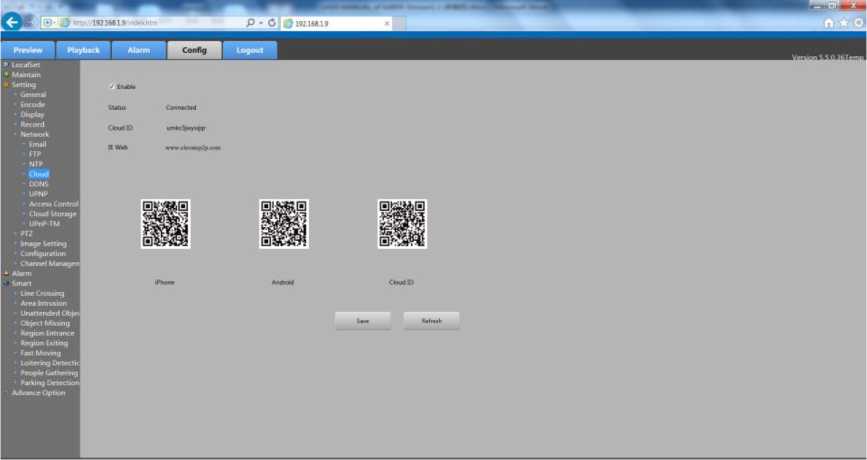This screenshot has height=460, width=867.
Task: Open the Playback tab
Action: click(83, 50)
